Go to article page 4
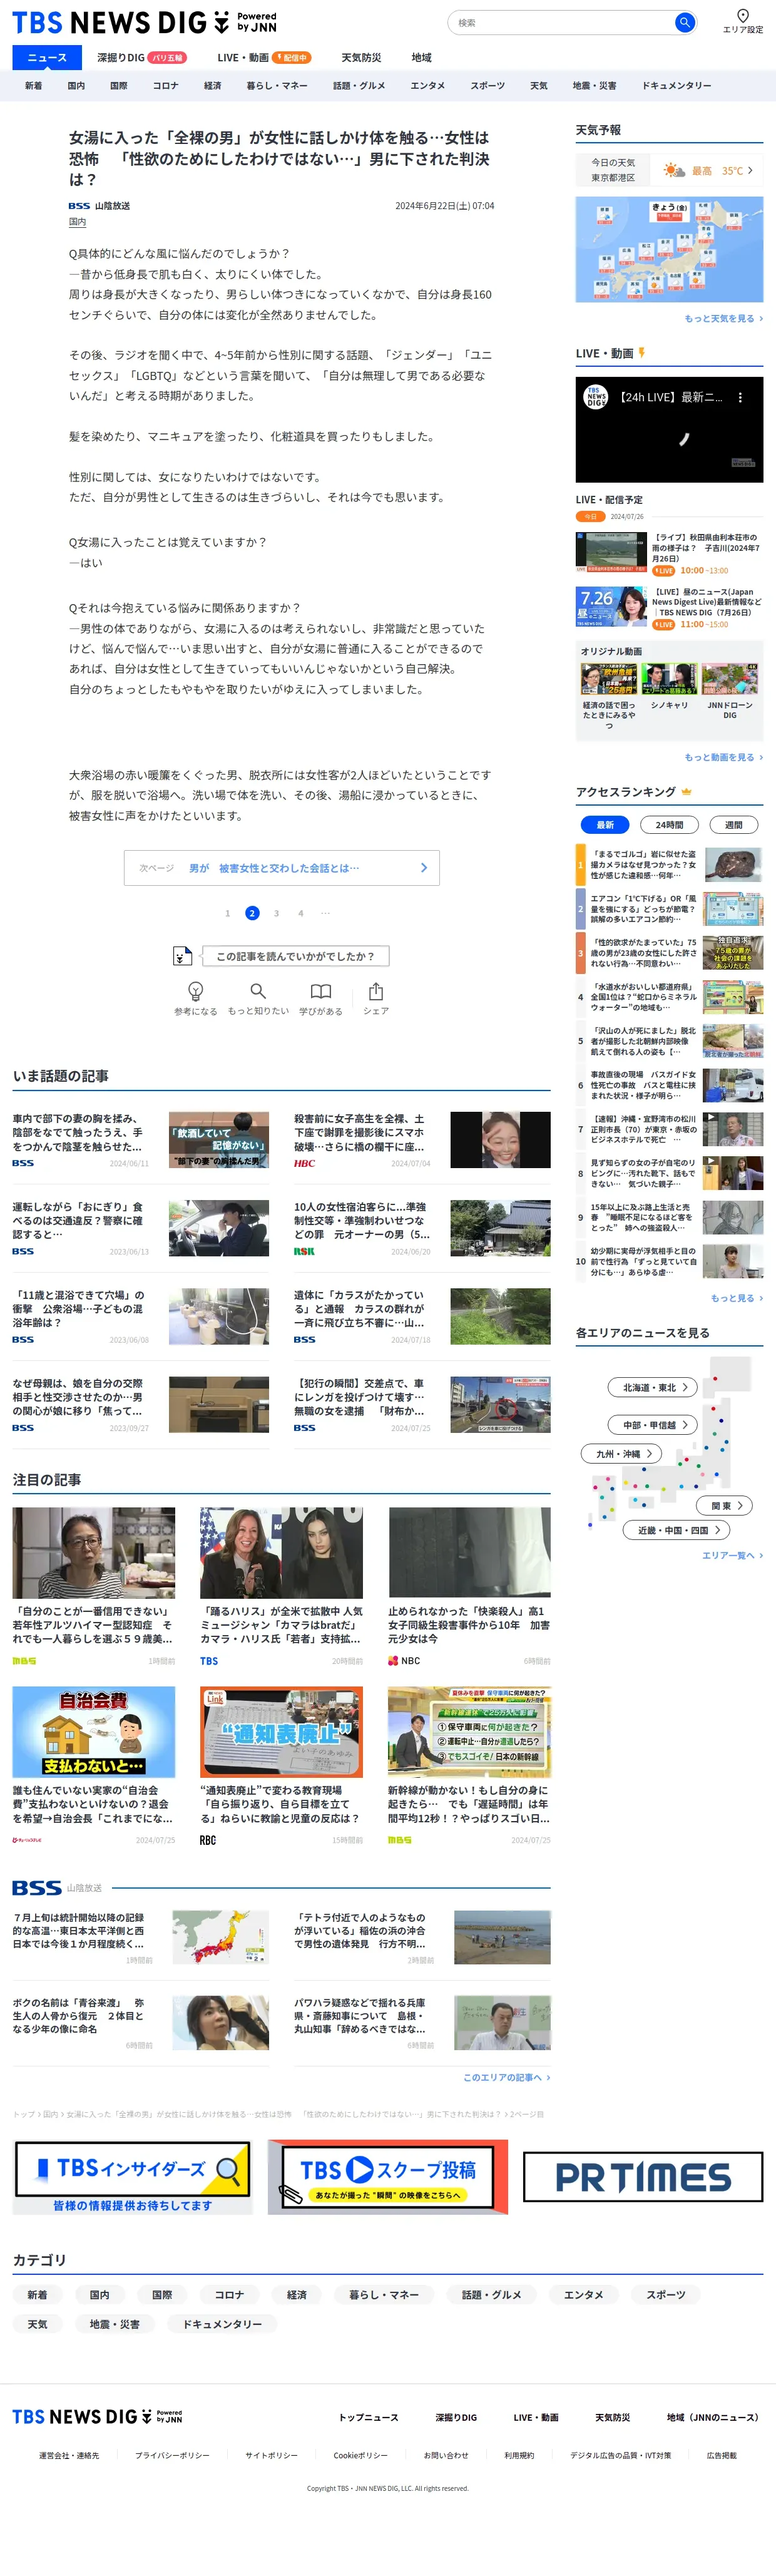The height and width of the screenshot is (2576, 776). 300,913
